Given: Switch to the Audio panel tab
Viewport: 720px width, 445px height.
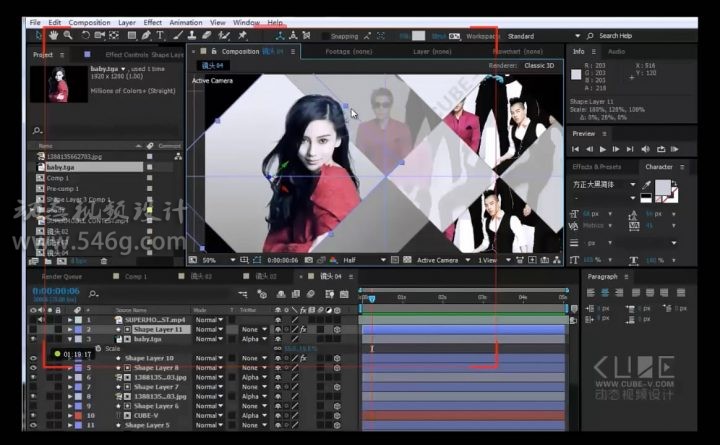Looking at the screenshot, I should [x=616, y=51].
